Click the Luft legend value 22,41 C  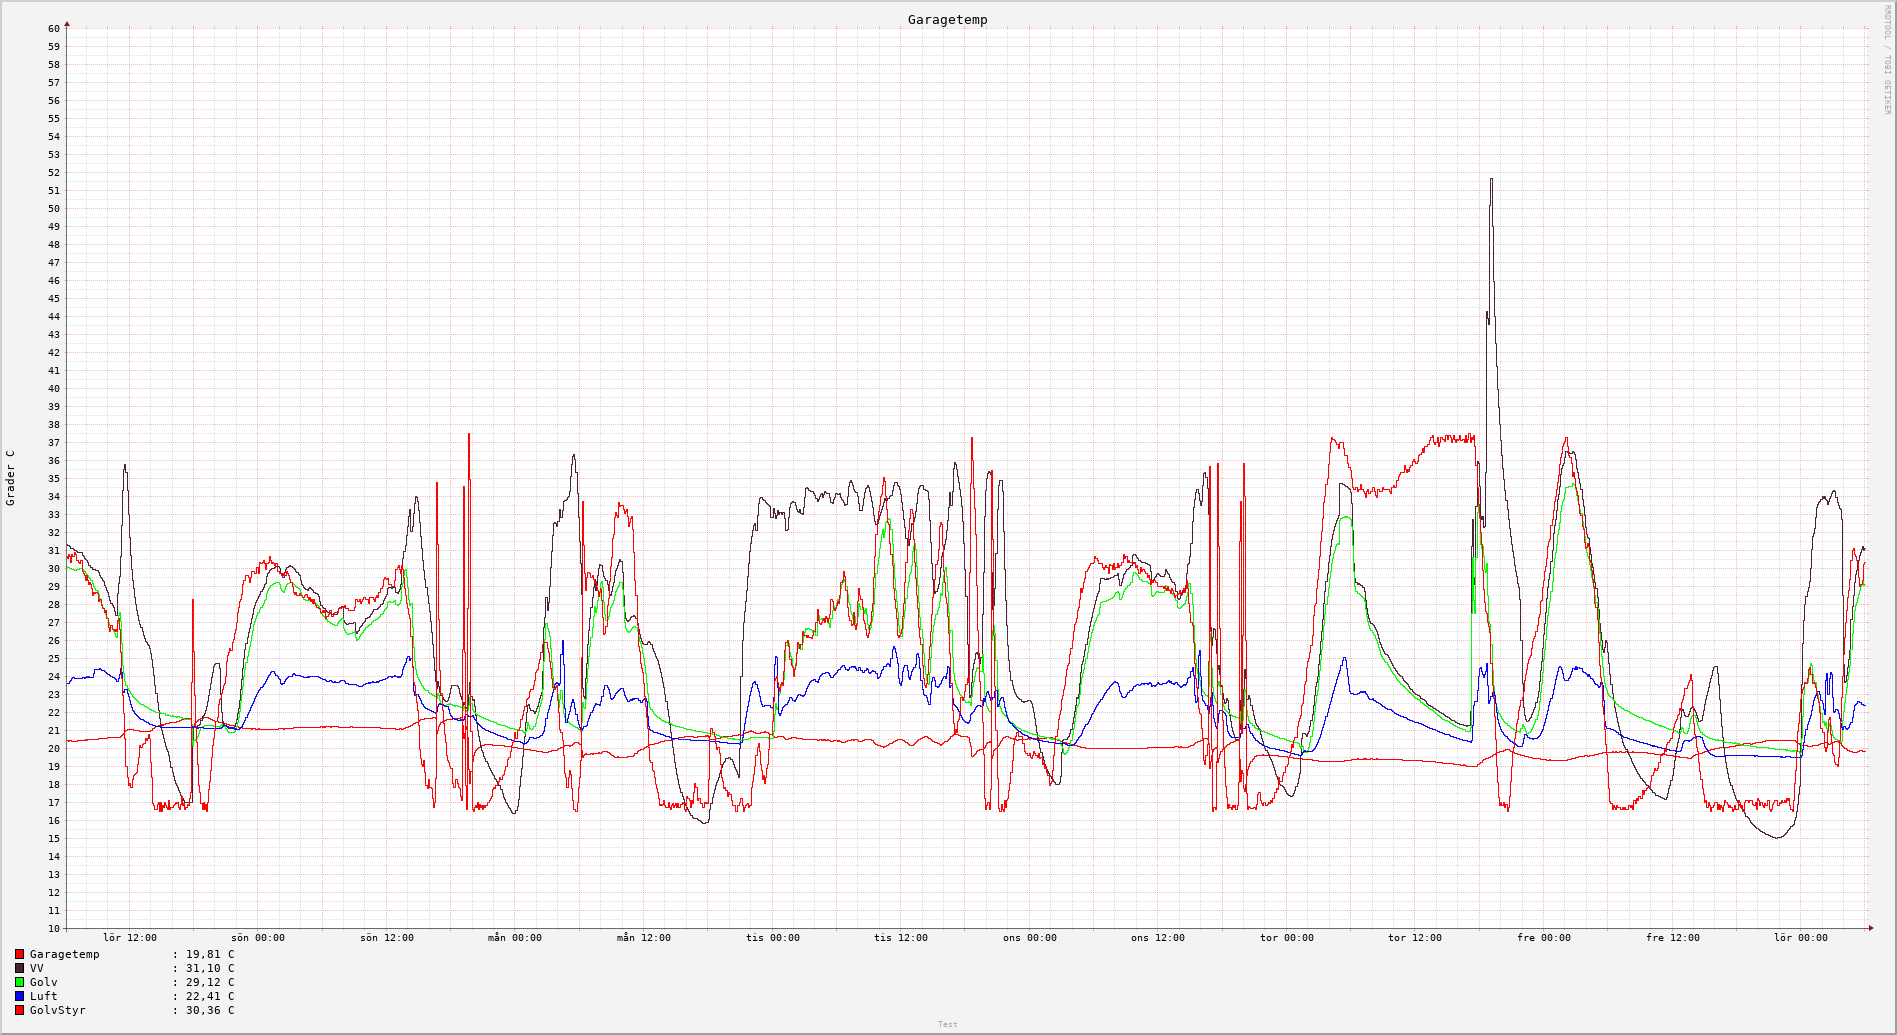click(210, 997)
